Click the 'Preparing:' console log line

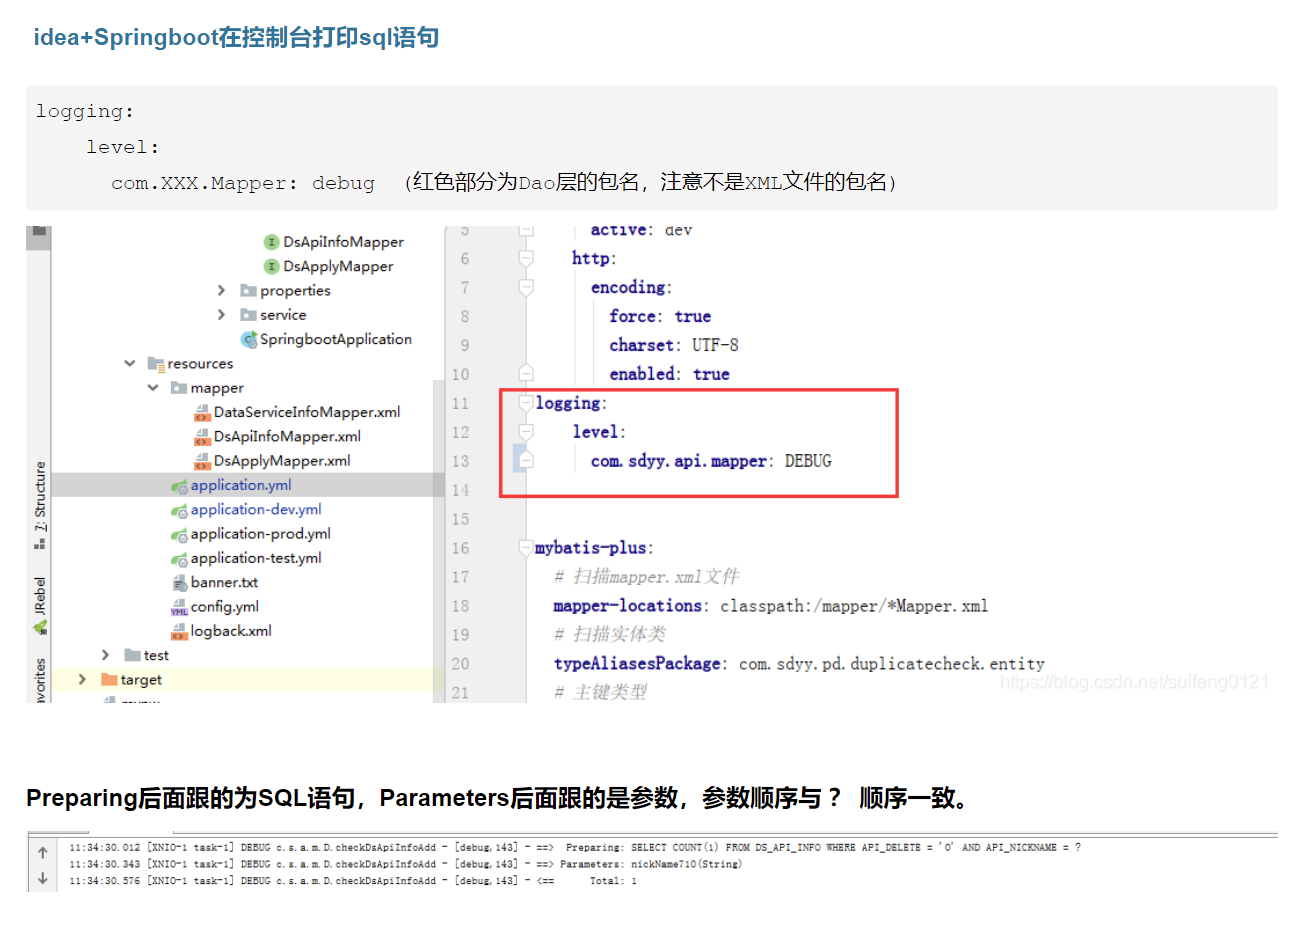click(575, 847)
